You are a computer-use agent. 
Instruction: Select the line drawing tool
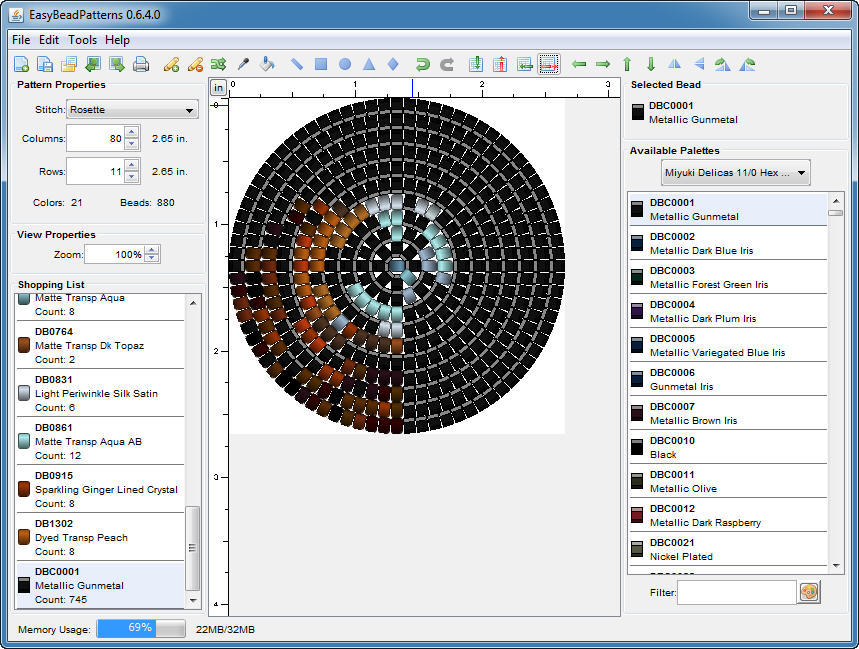(x=297, y=65)
